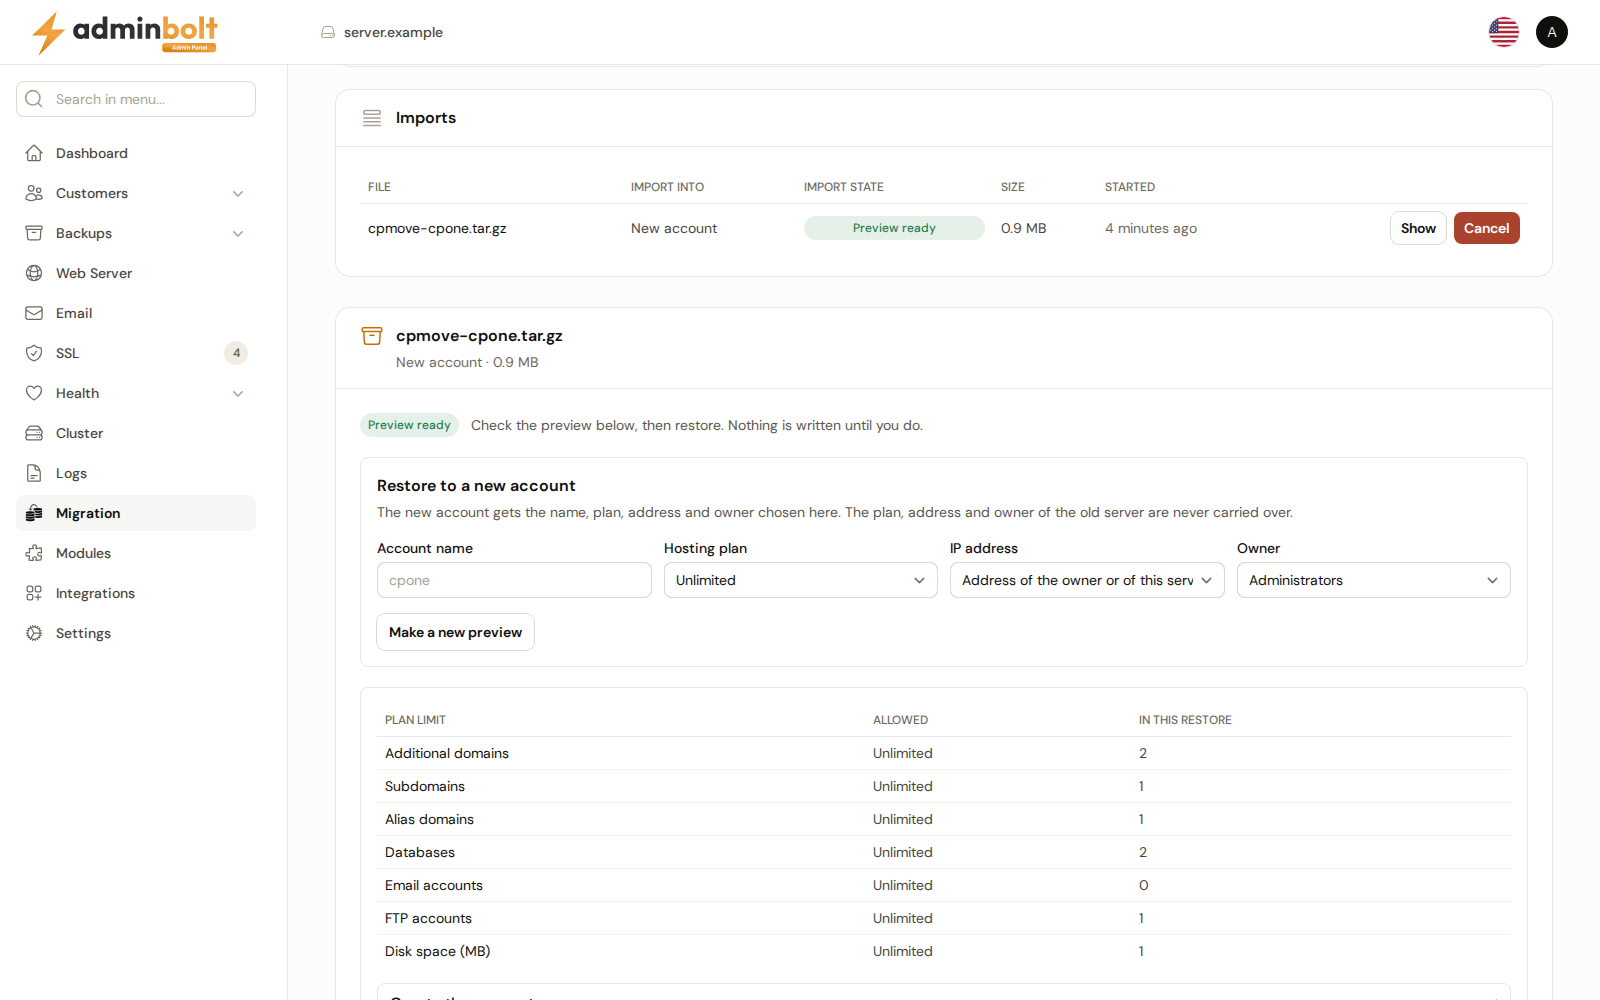This screenshot has height=1000, width=1600.
Task: Click the server.example hostname text
Action: [393, 32]
